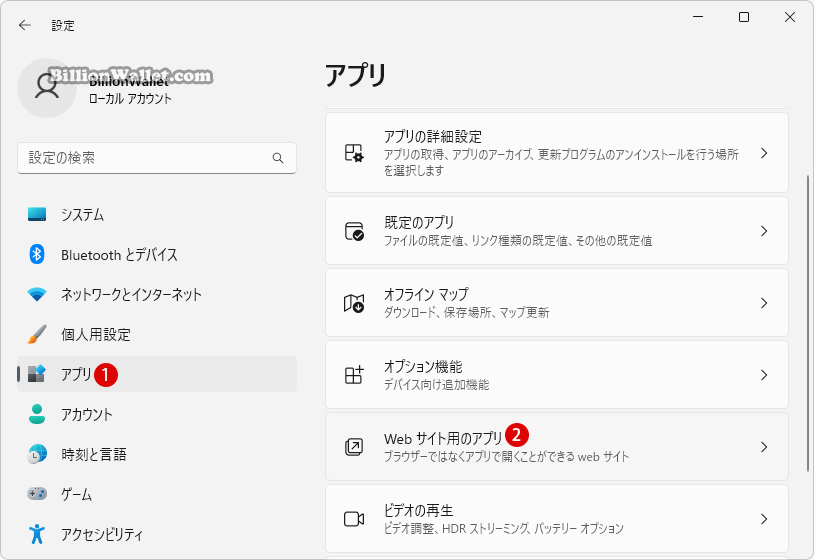Click the 個人用設定 paintbrush icon

pos(37,334)
